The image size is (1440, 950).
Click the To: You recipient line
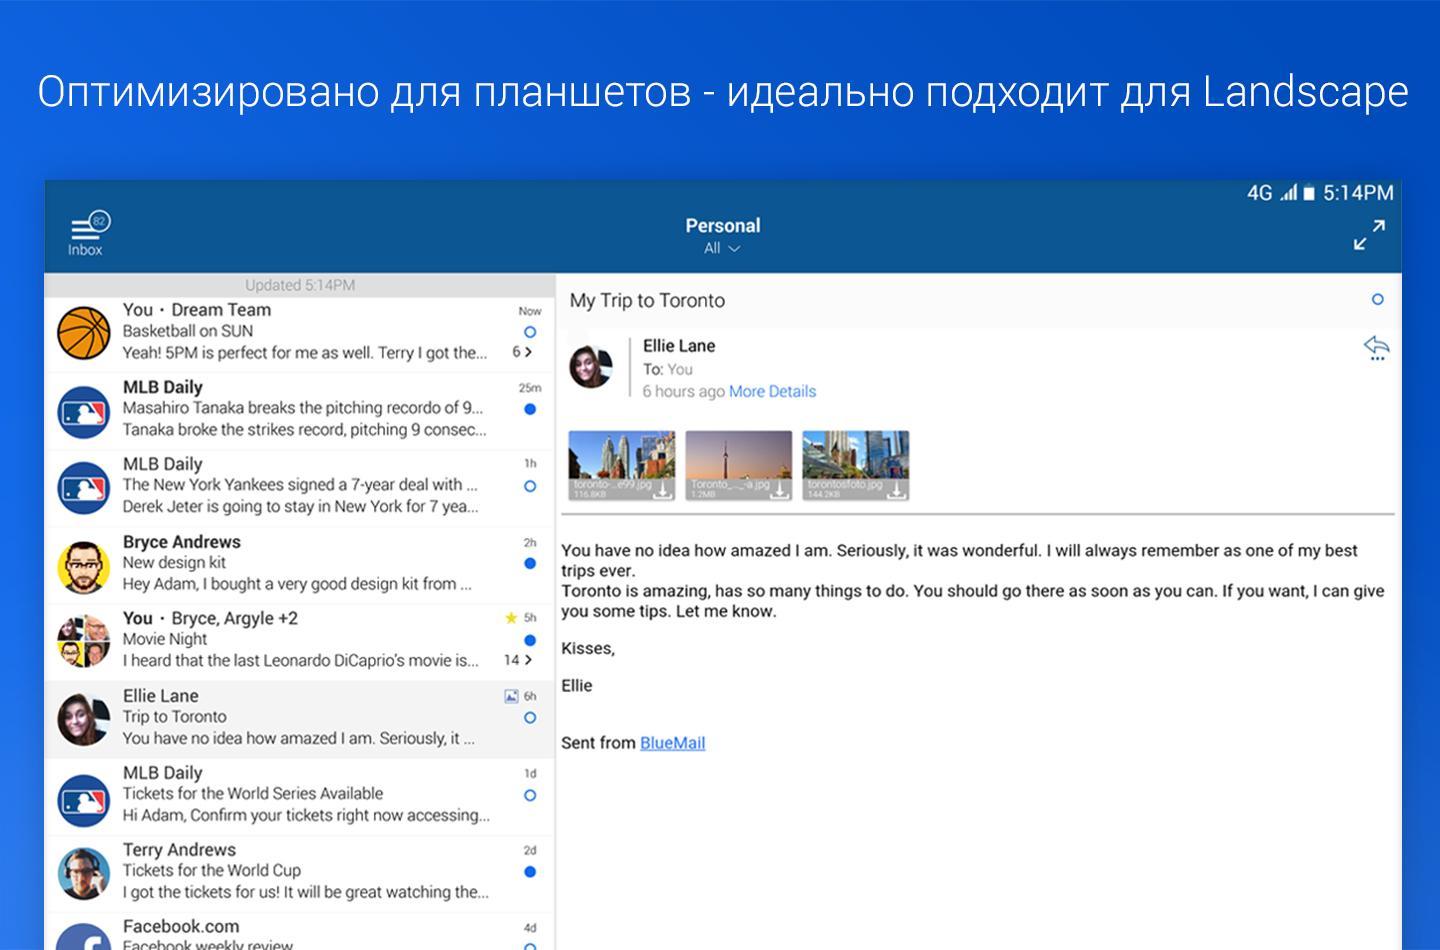668,369
